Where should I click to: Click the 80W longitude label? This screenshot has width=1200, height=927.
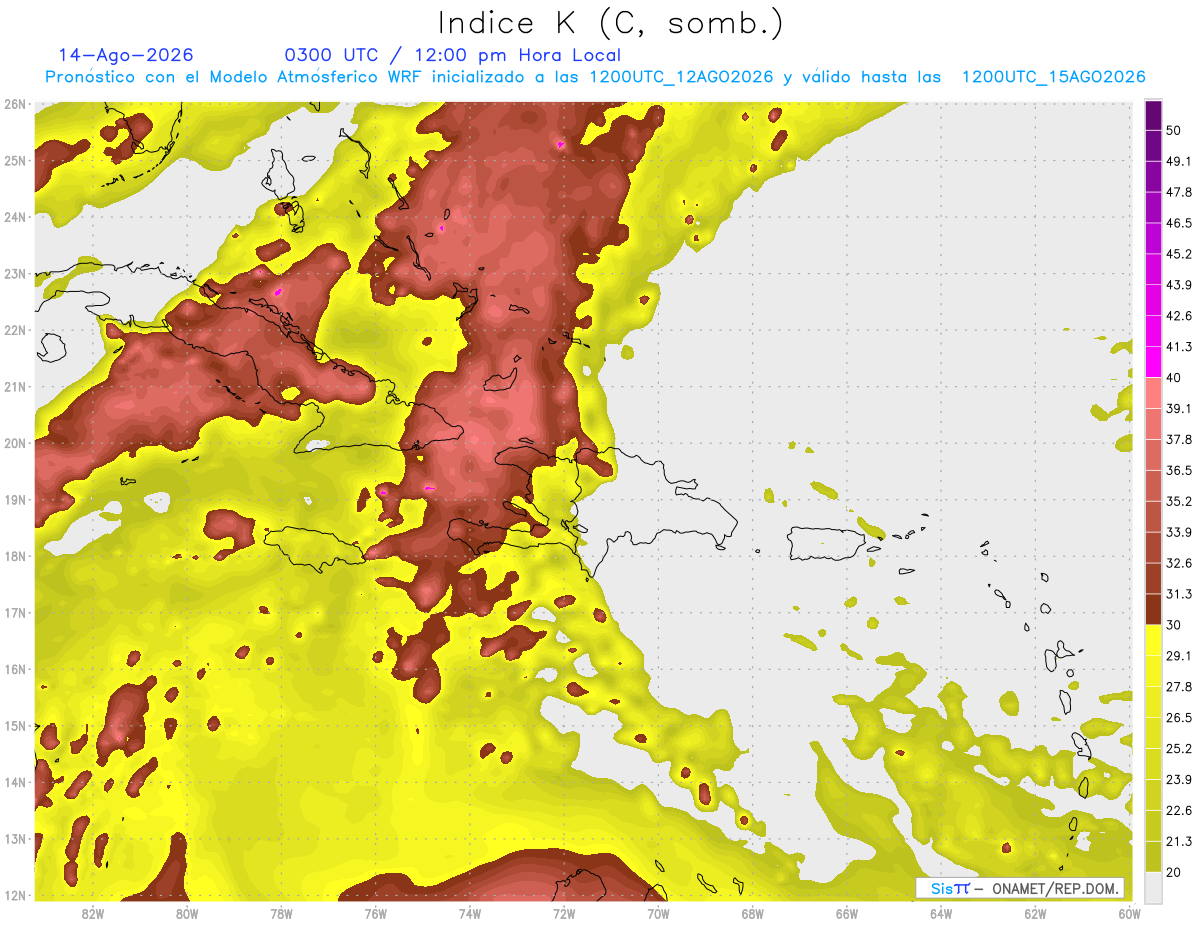(x=187, y=913)
